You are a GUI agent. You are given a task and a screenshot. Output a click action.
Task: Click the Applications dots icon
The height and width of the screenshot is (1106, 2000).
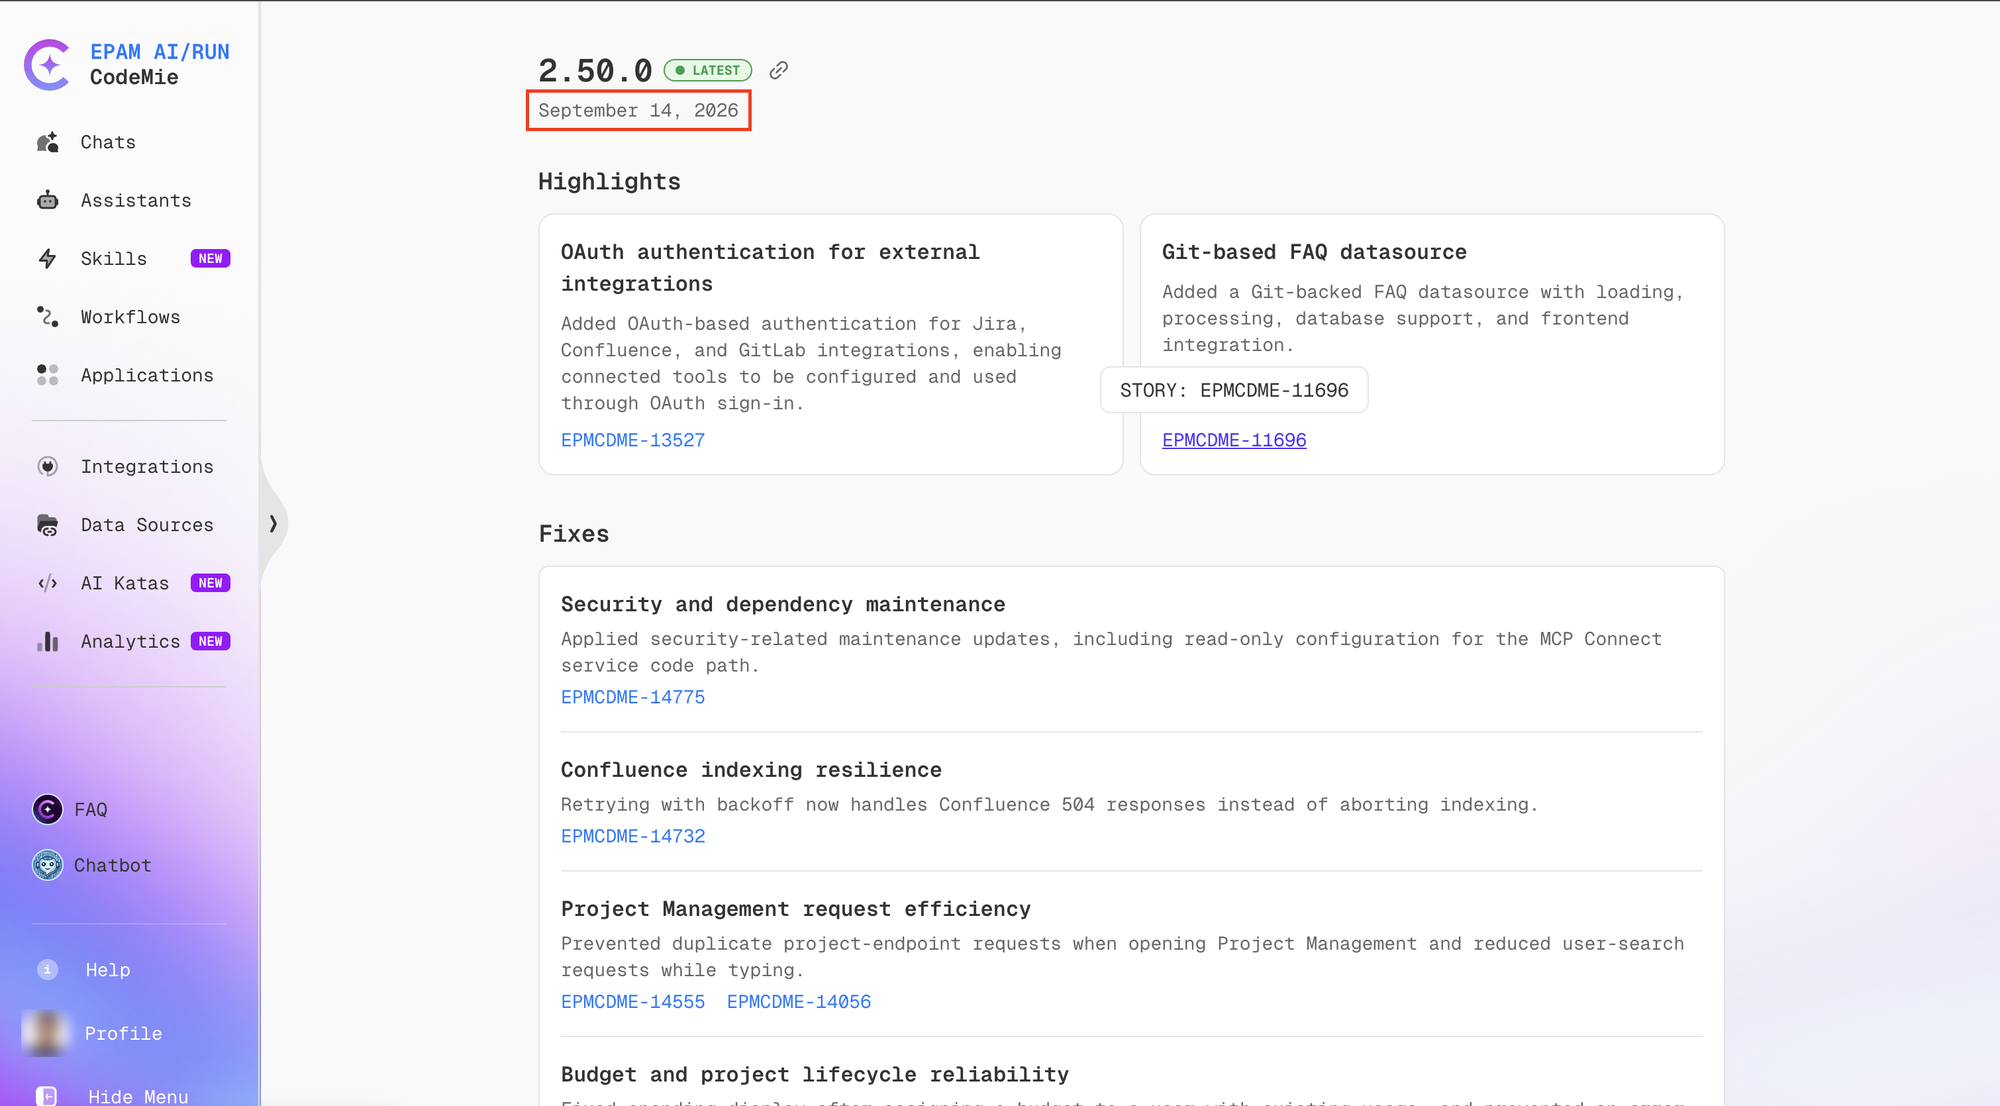point(47,375)
